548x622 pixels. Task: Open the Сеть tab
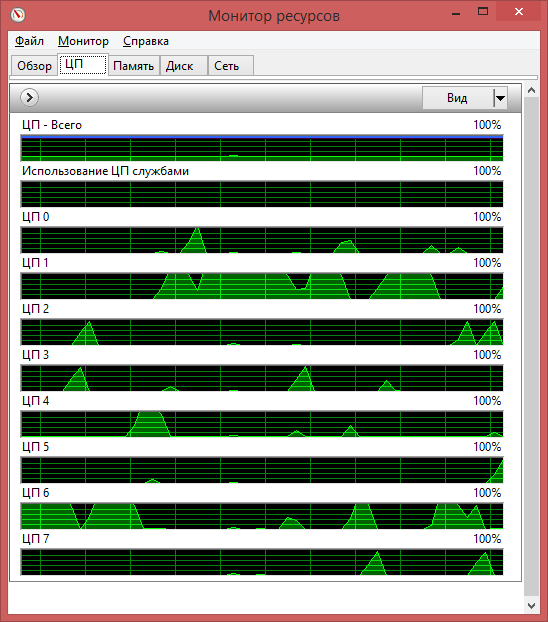pos(231,65)
